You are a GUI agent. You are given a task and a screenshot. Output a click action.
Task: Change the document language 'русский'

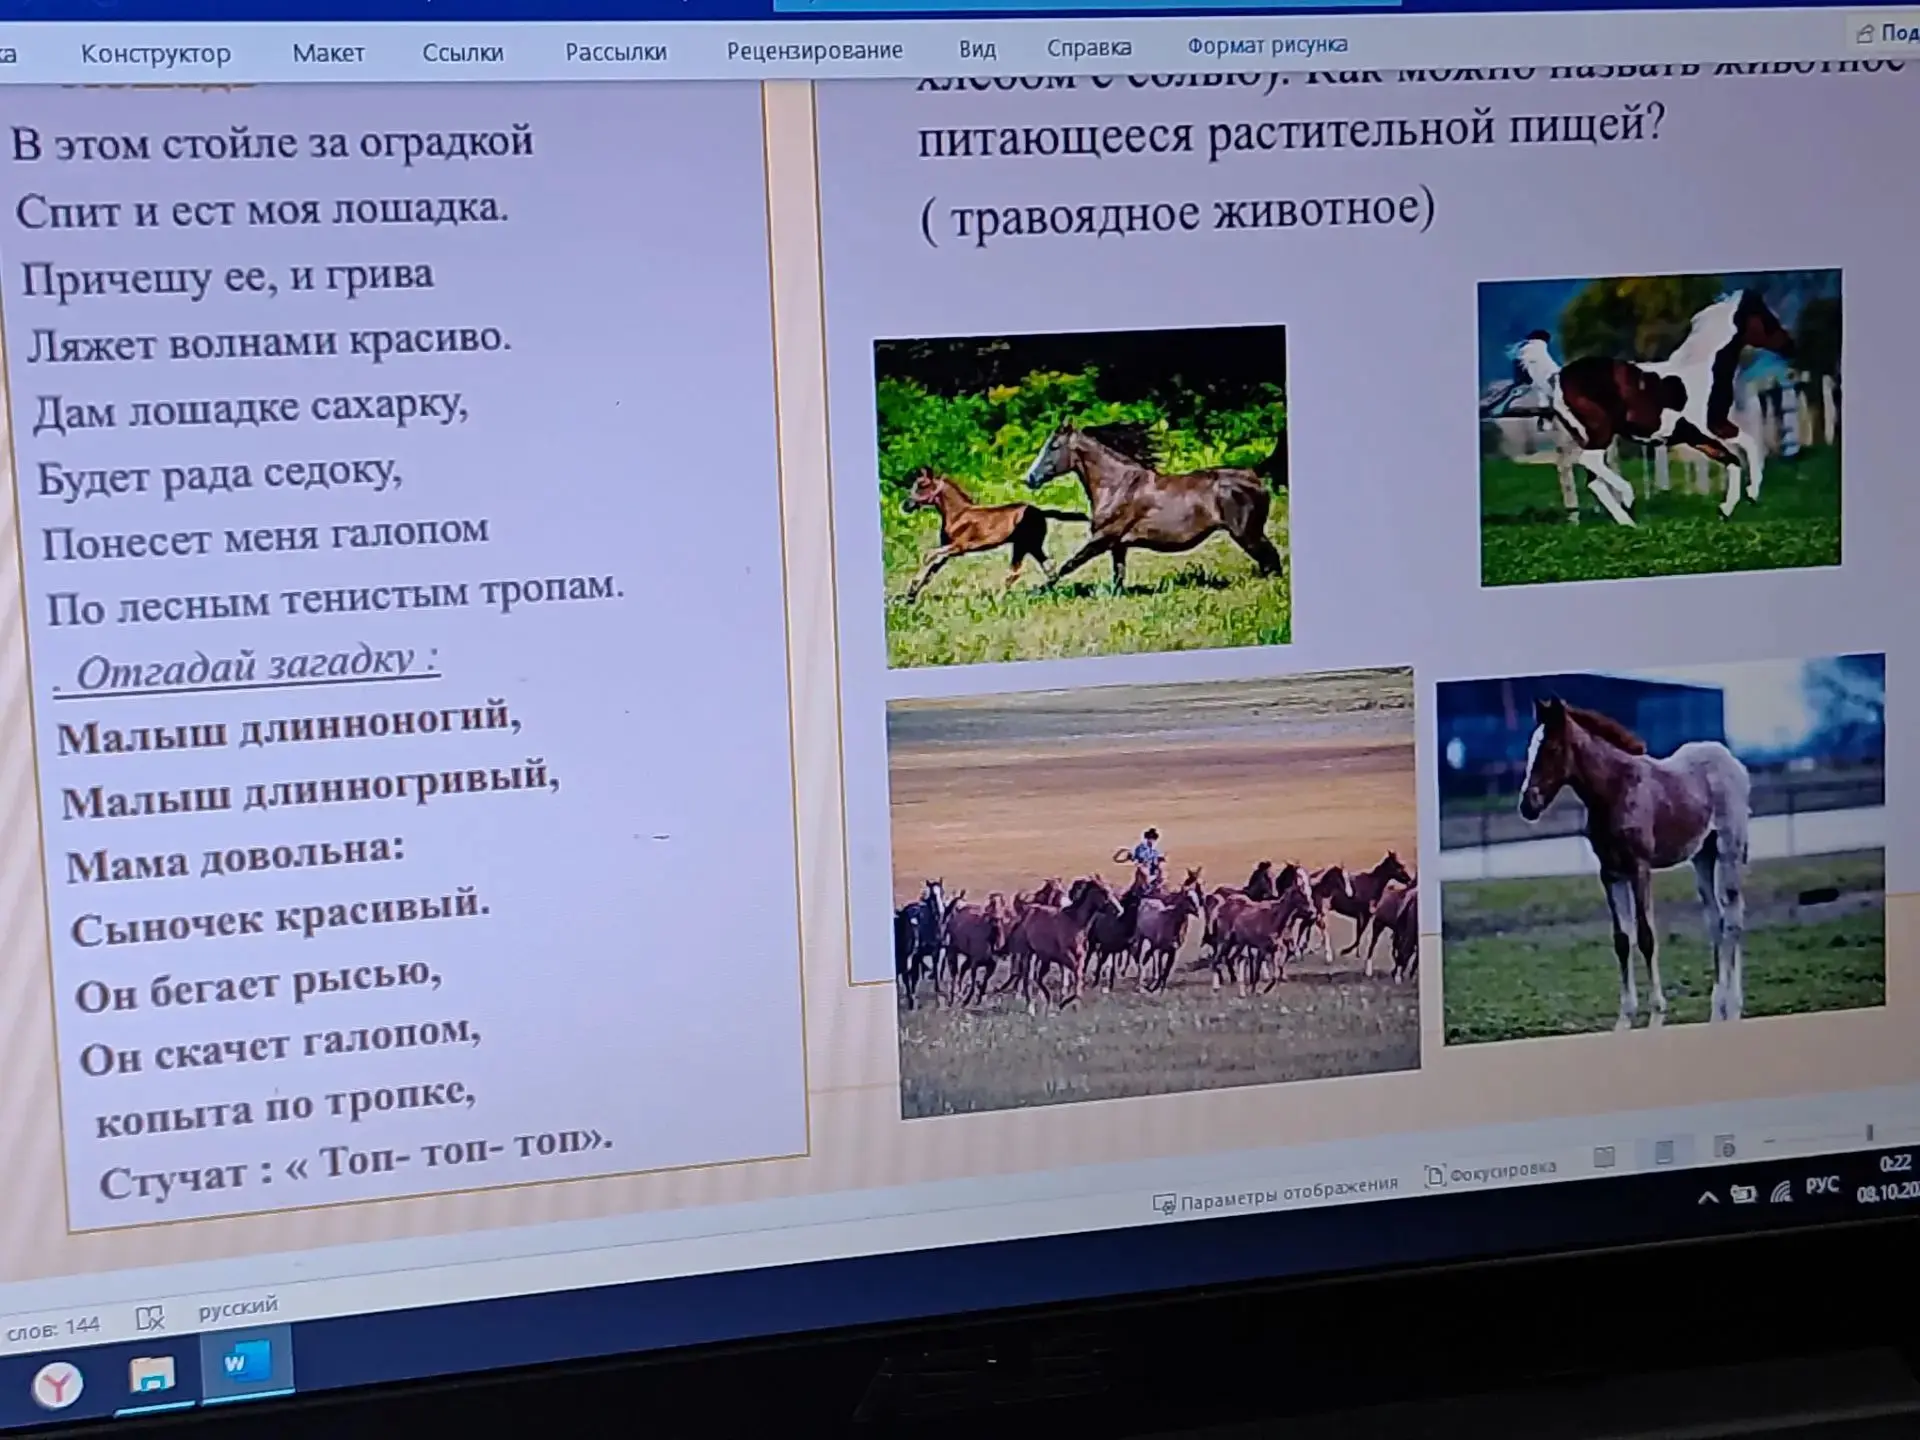coord(238,1308)
